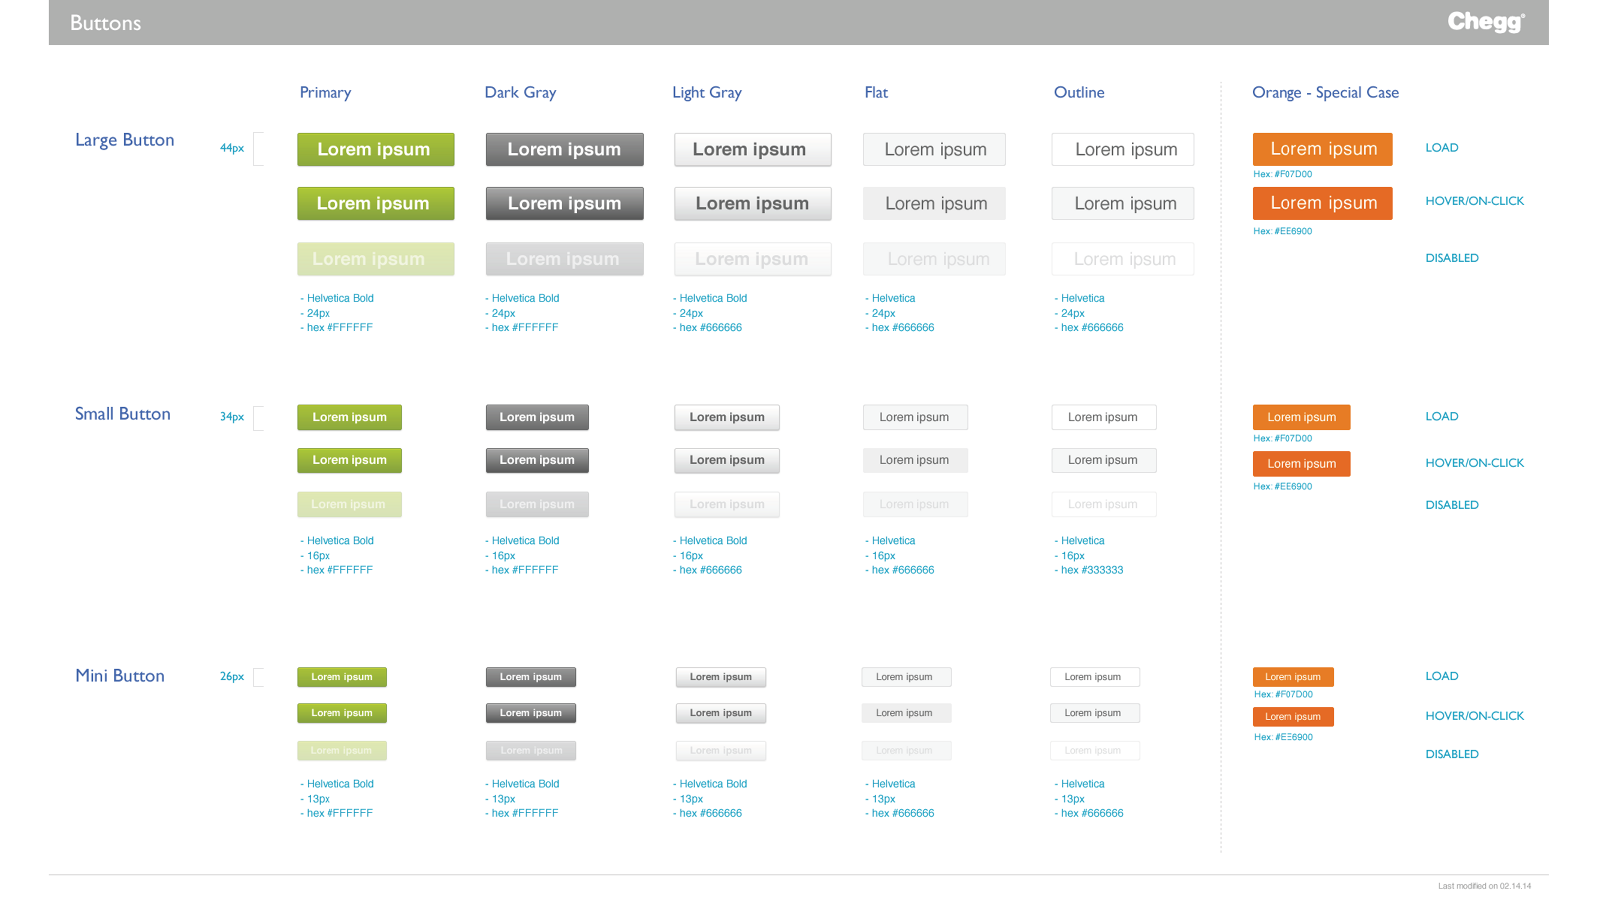Click the large orange button labeled #F07D00
The image size is (1600, 900).
coord(1323,149)
